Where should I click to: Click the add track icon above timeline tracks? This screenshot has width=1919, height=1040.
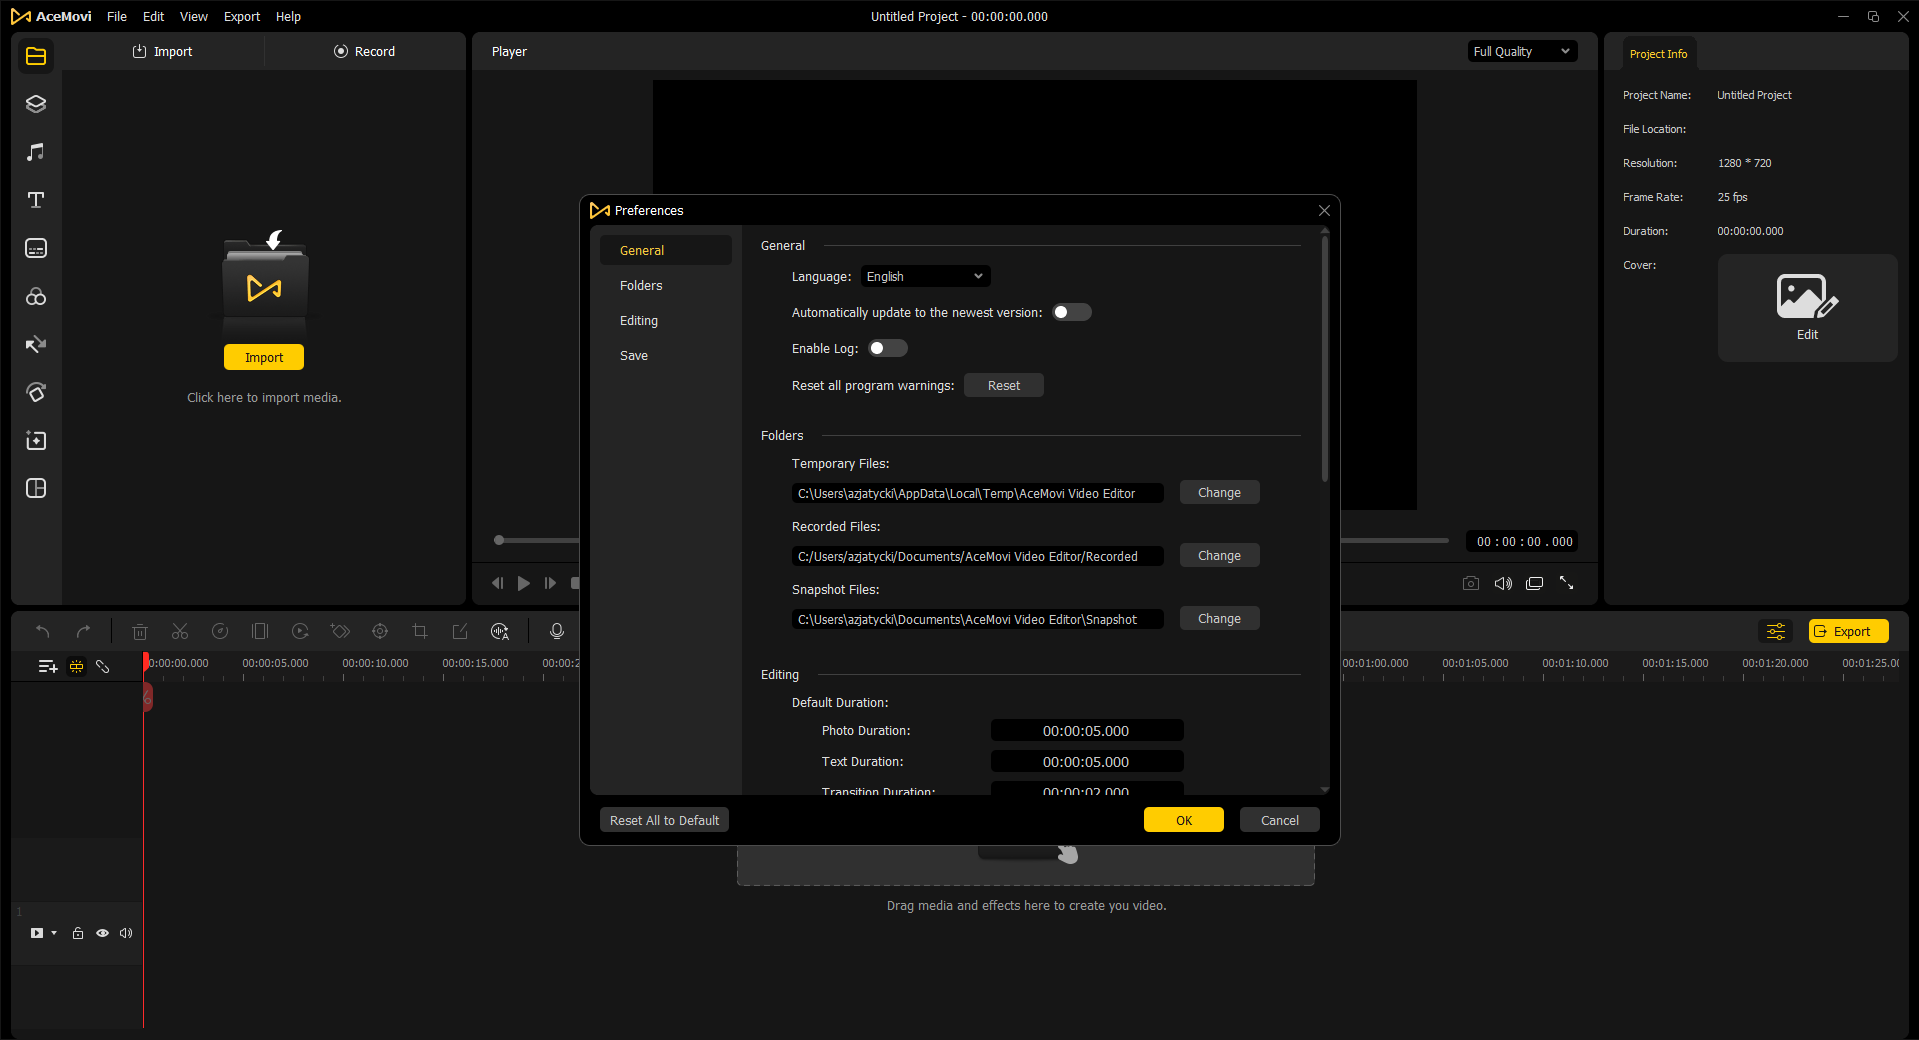[x=48, y=666]
